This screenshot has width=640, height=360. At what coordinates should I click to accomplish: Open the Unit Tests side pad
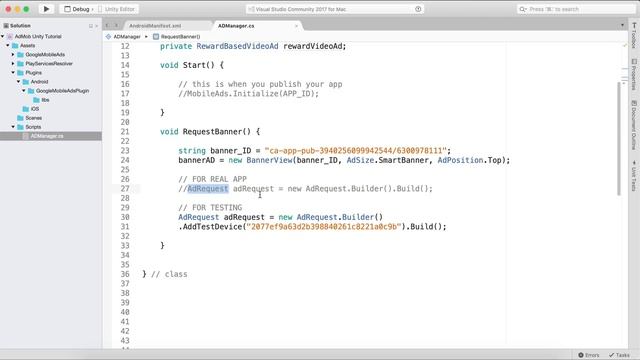point(634,176)
